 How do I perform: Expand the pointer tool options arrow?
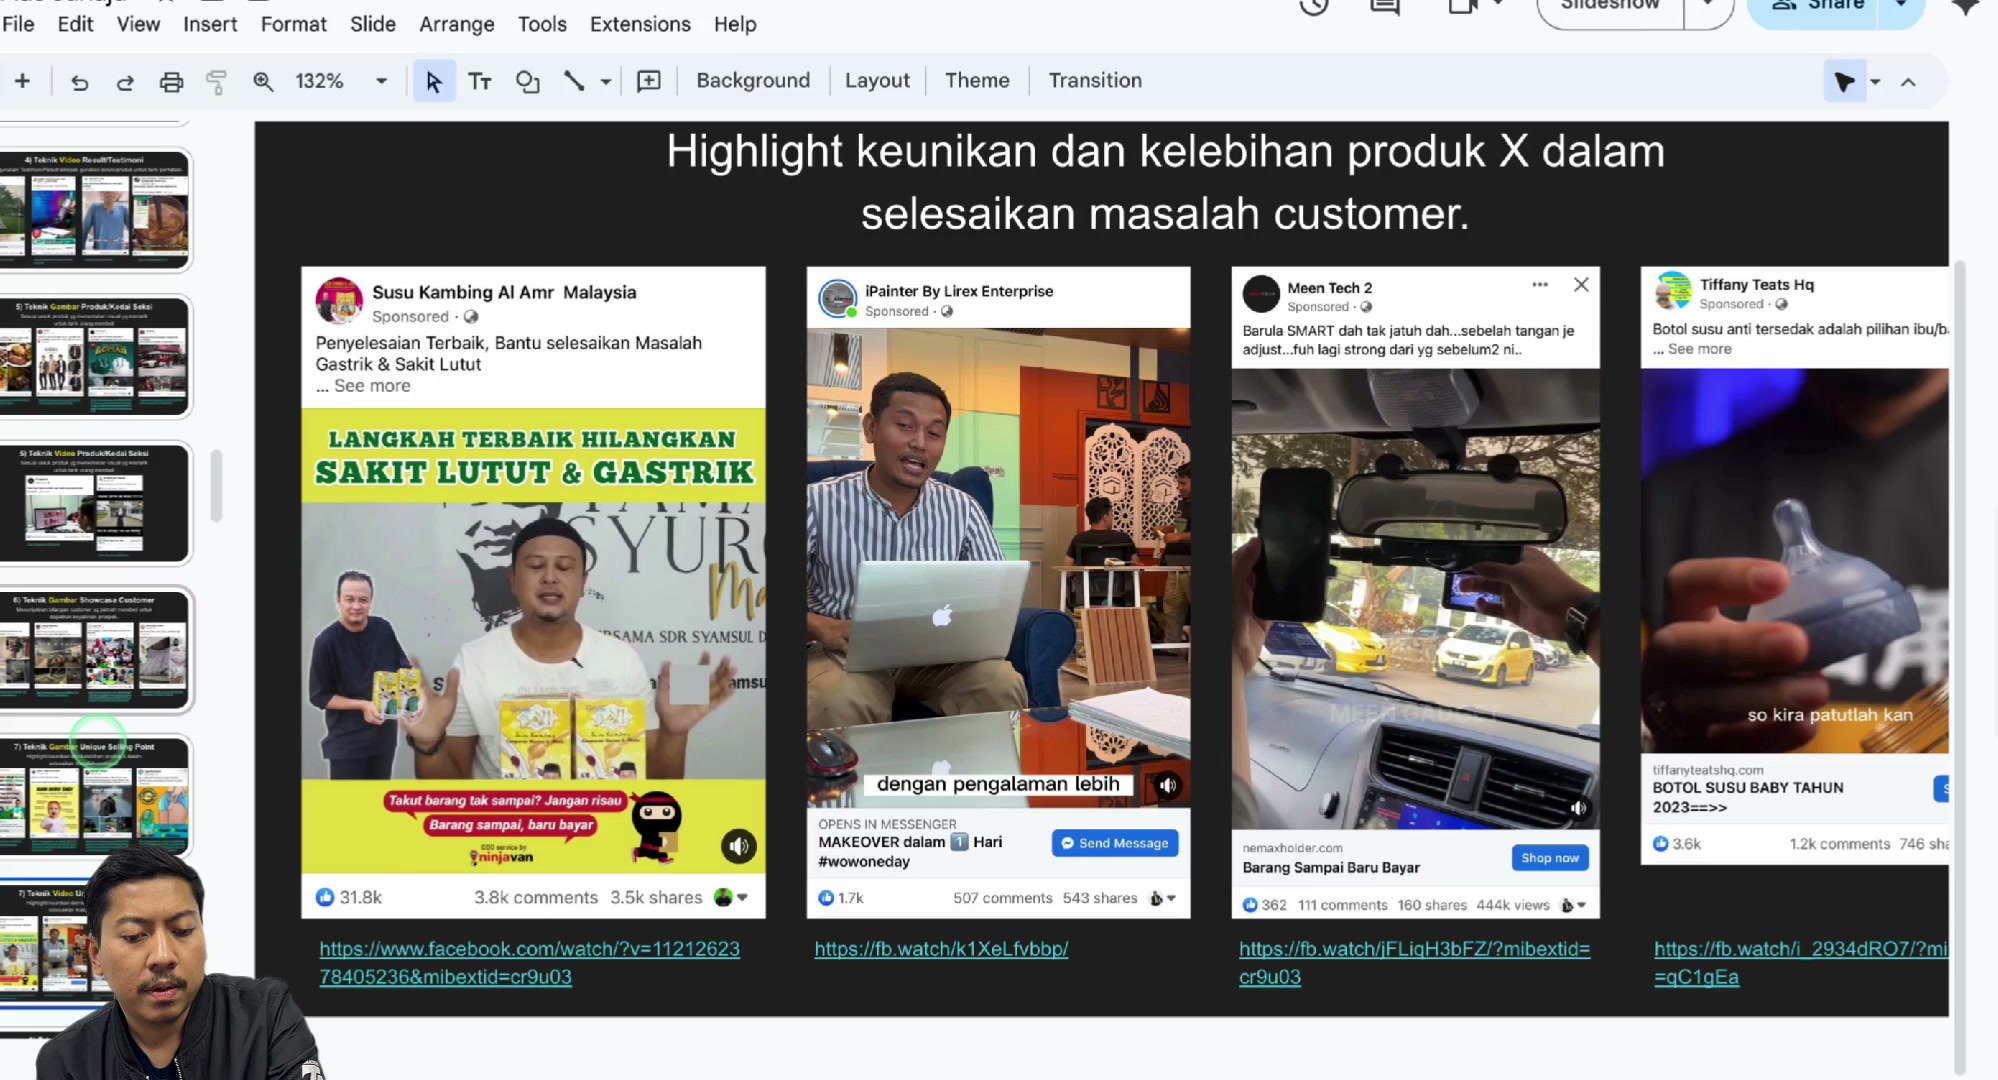(x=1876, y=82)
